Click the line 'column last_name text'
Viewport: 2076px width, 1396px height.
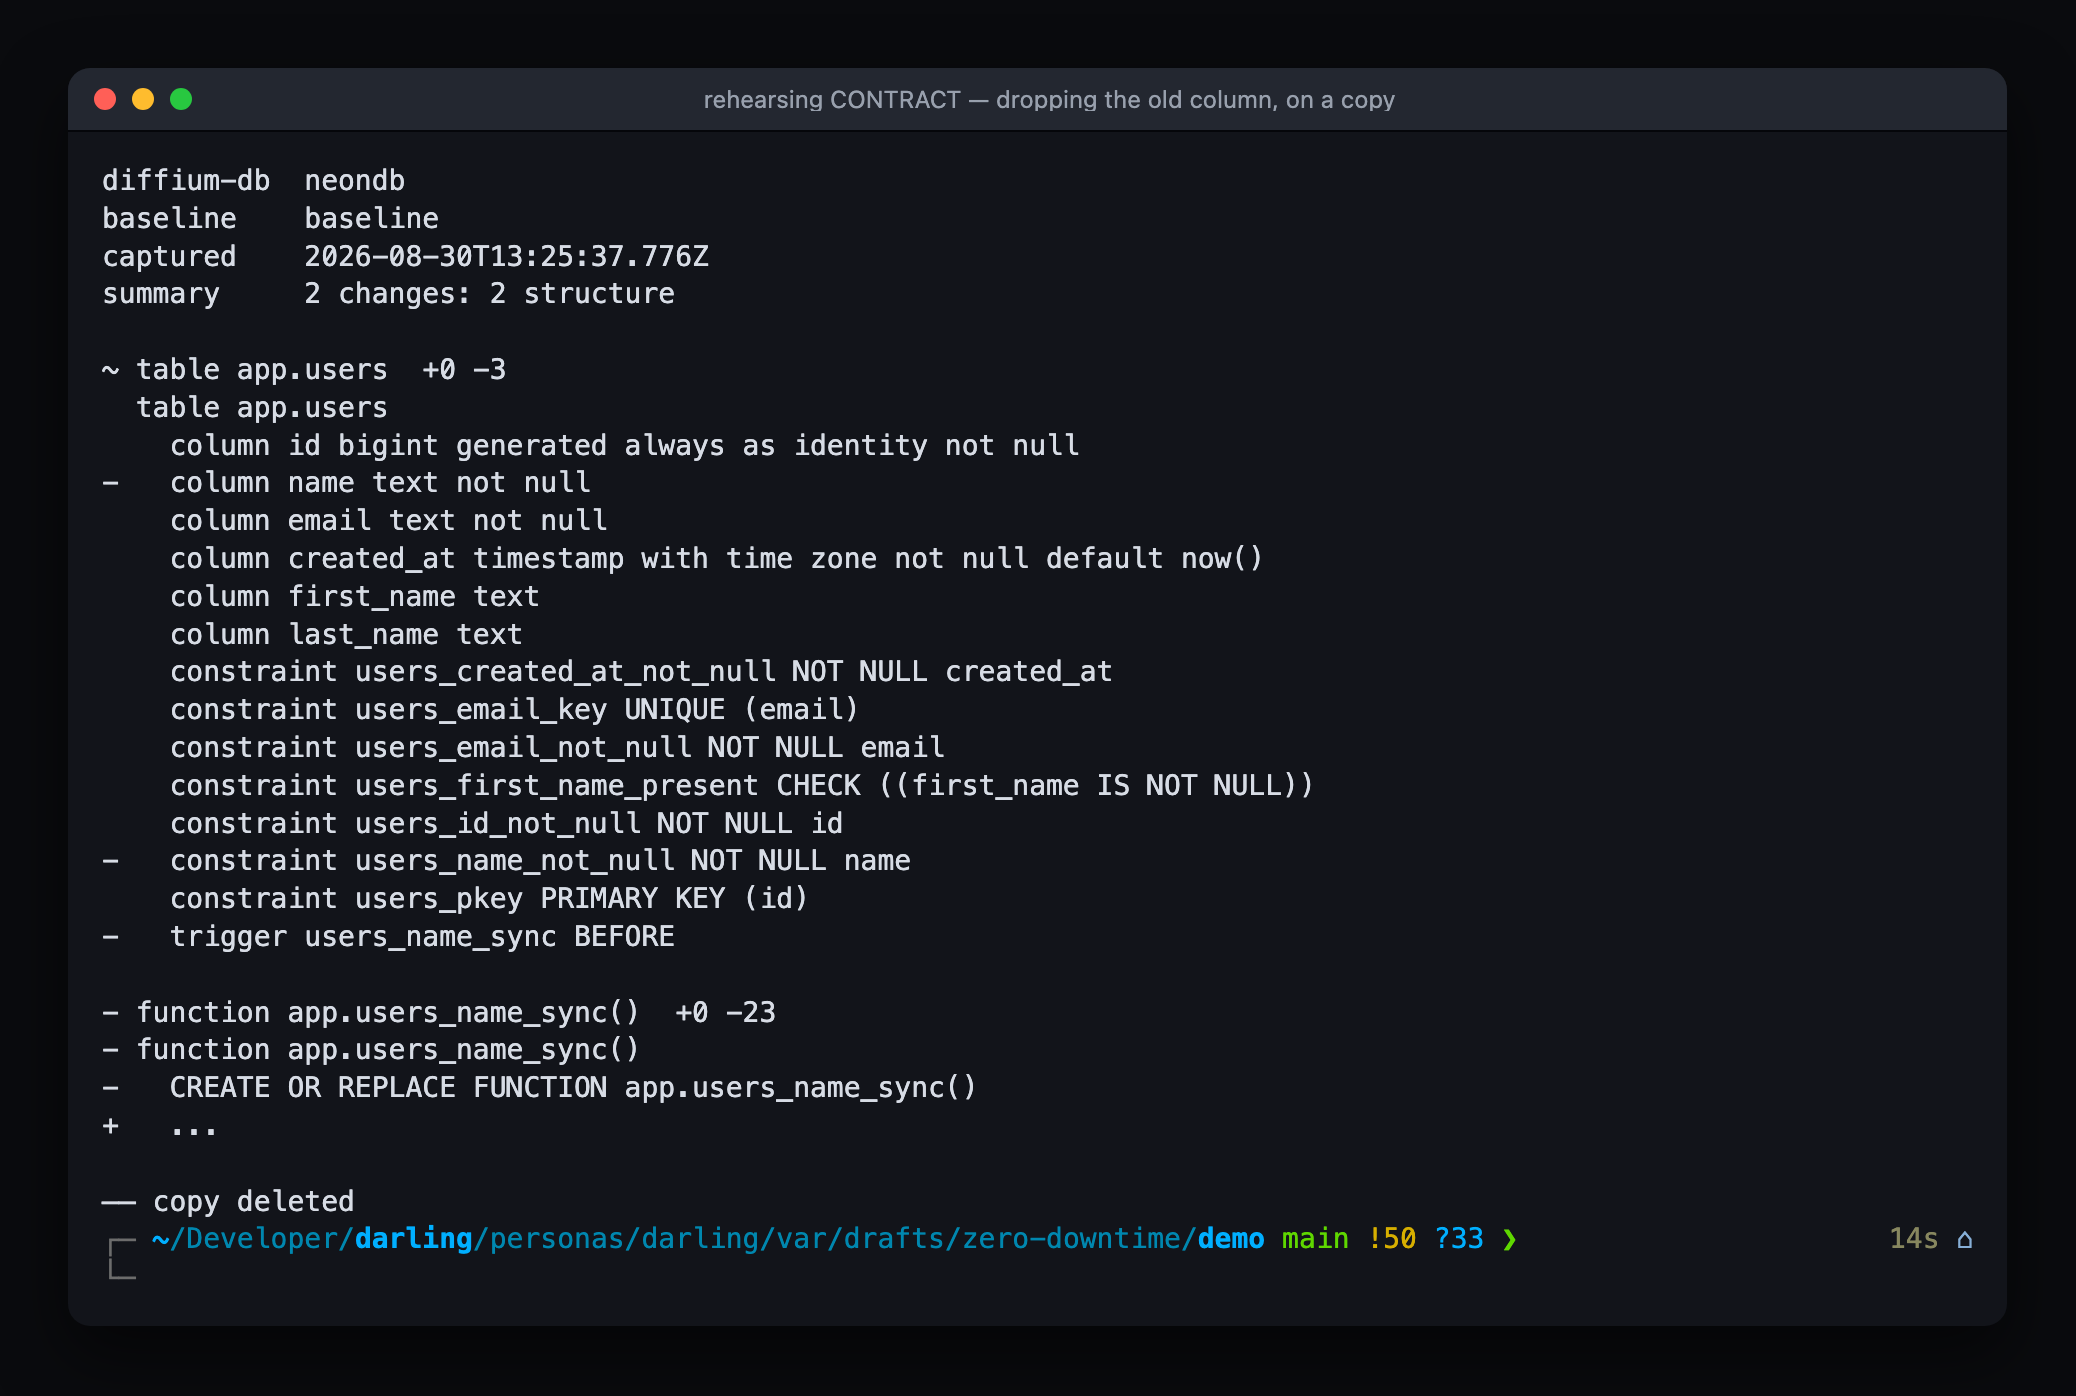click(346, 635)
